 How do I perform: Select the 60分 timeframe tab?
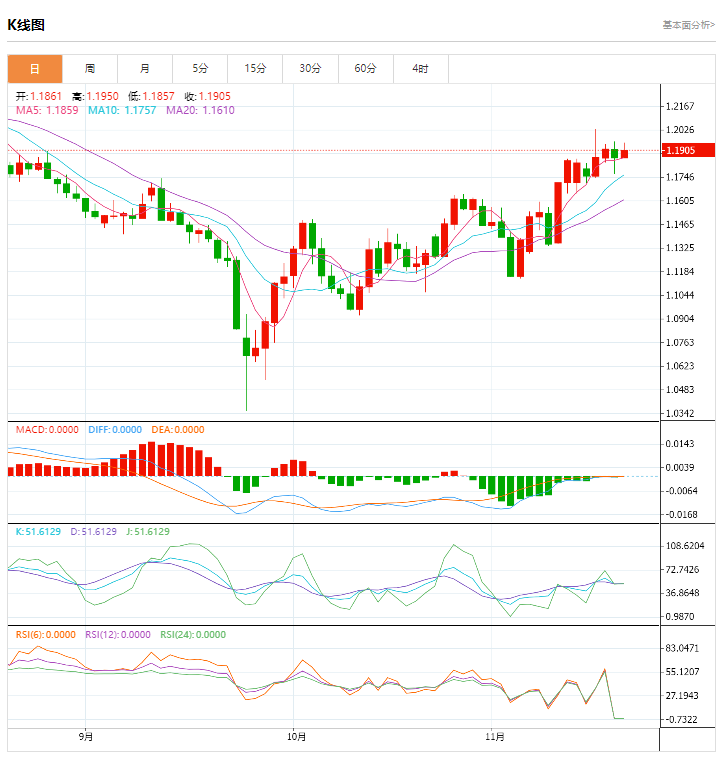365,69
